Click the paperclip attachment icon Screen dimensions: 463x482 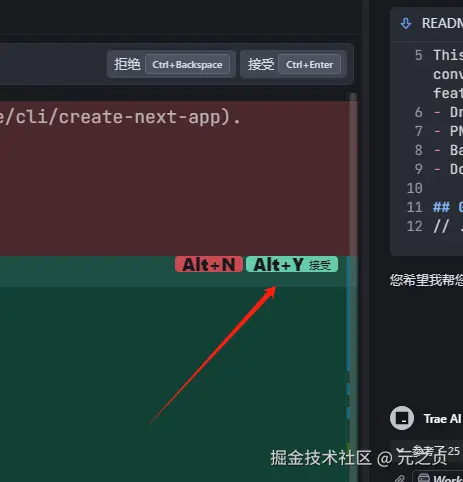coord(400,479)
